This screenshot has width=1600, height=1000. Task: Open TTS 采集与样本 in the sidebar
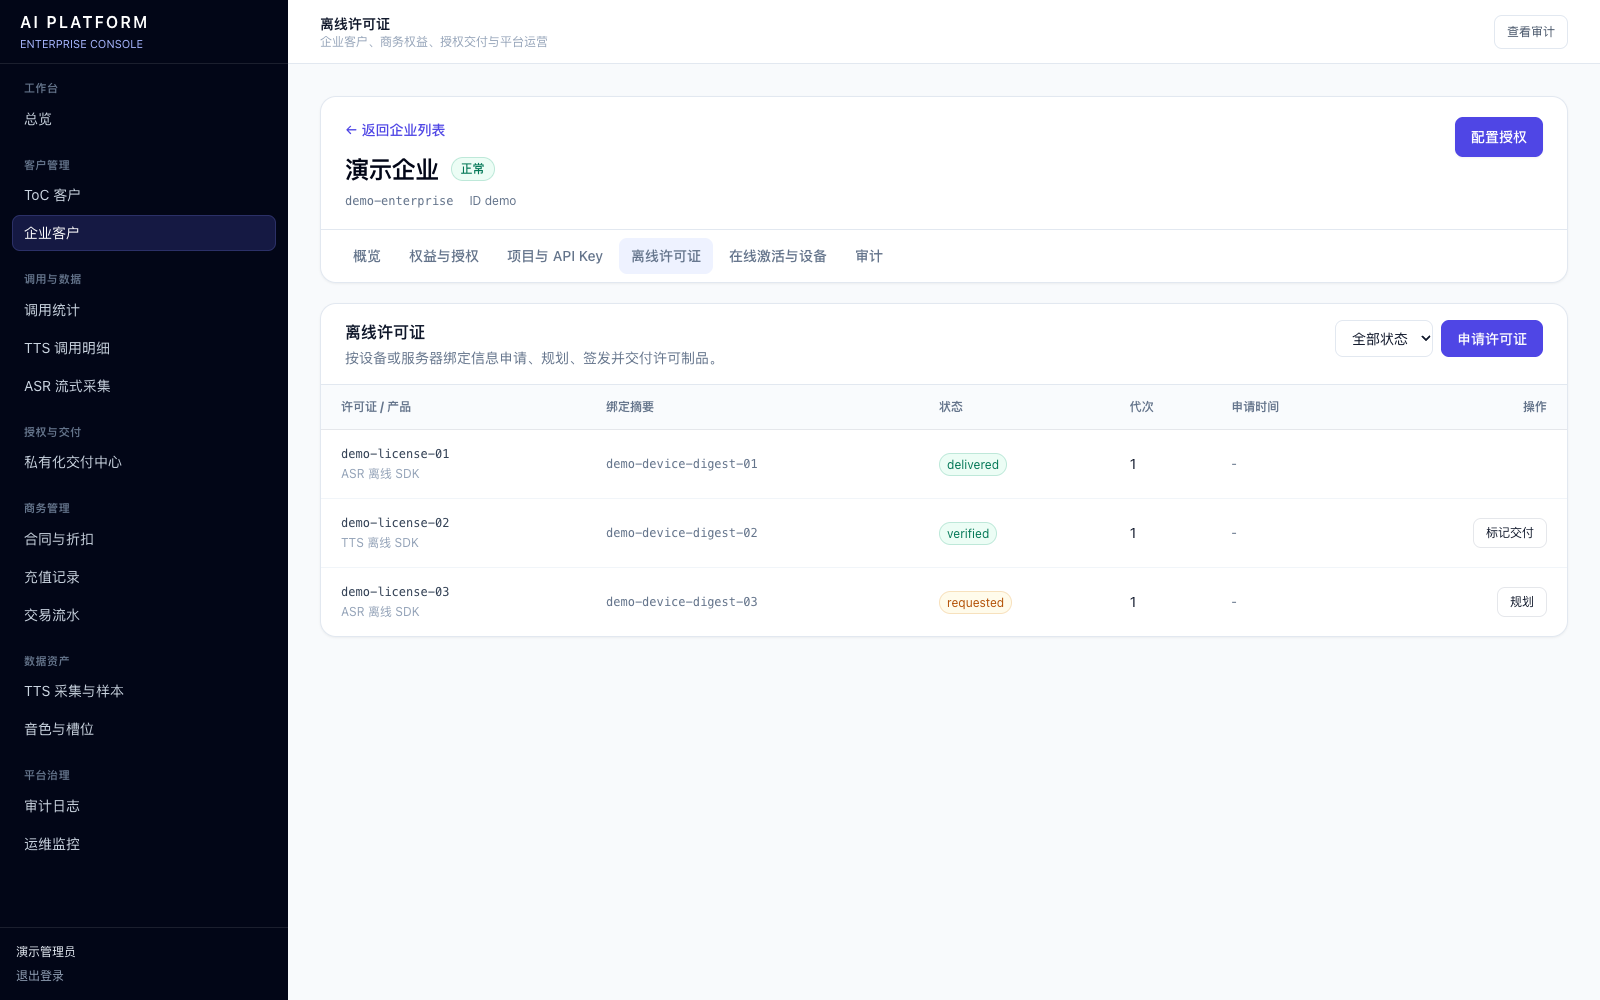[x=144, y=691]
